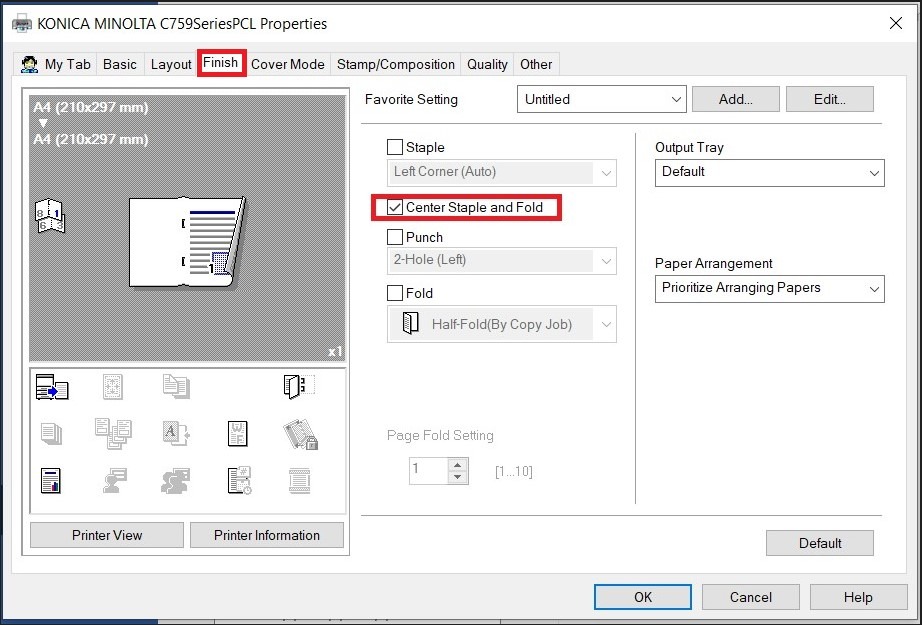This screenshot has width=922, height=625.
Task: Open the Favorite Setting dropdown
Action: (602, 99)
